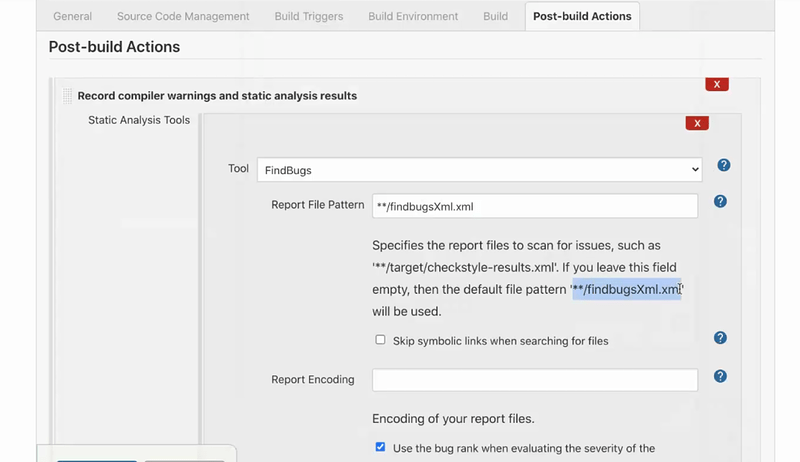The width and height of the screenshot is (800, 462).
Task: Grab the drag handle beside Record compiler warnings
Action: click(x=68, y=96)
